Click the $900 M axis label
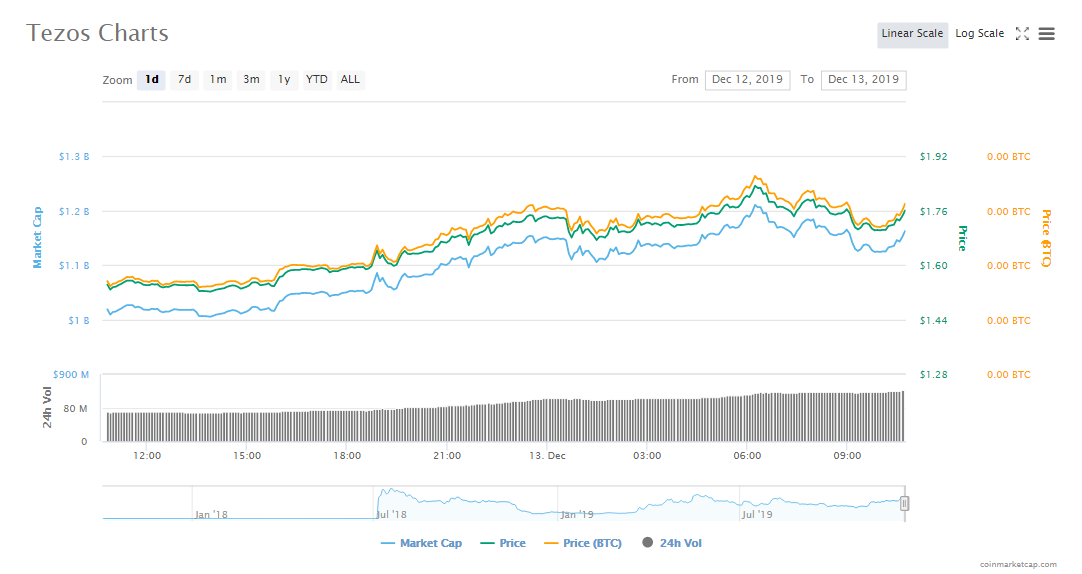 point(71,375)
